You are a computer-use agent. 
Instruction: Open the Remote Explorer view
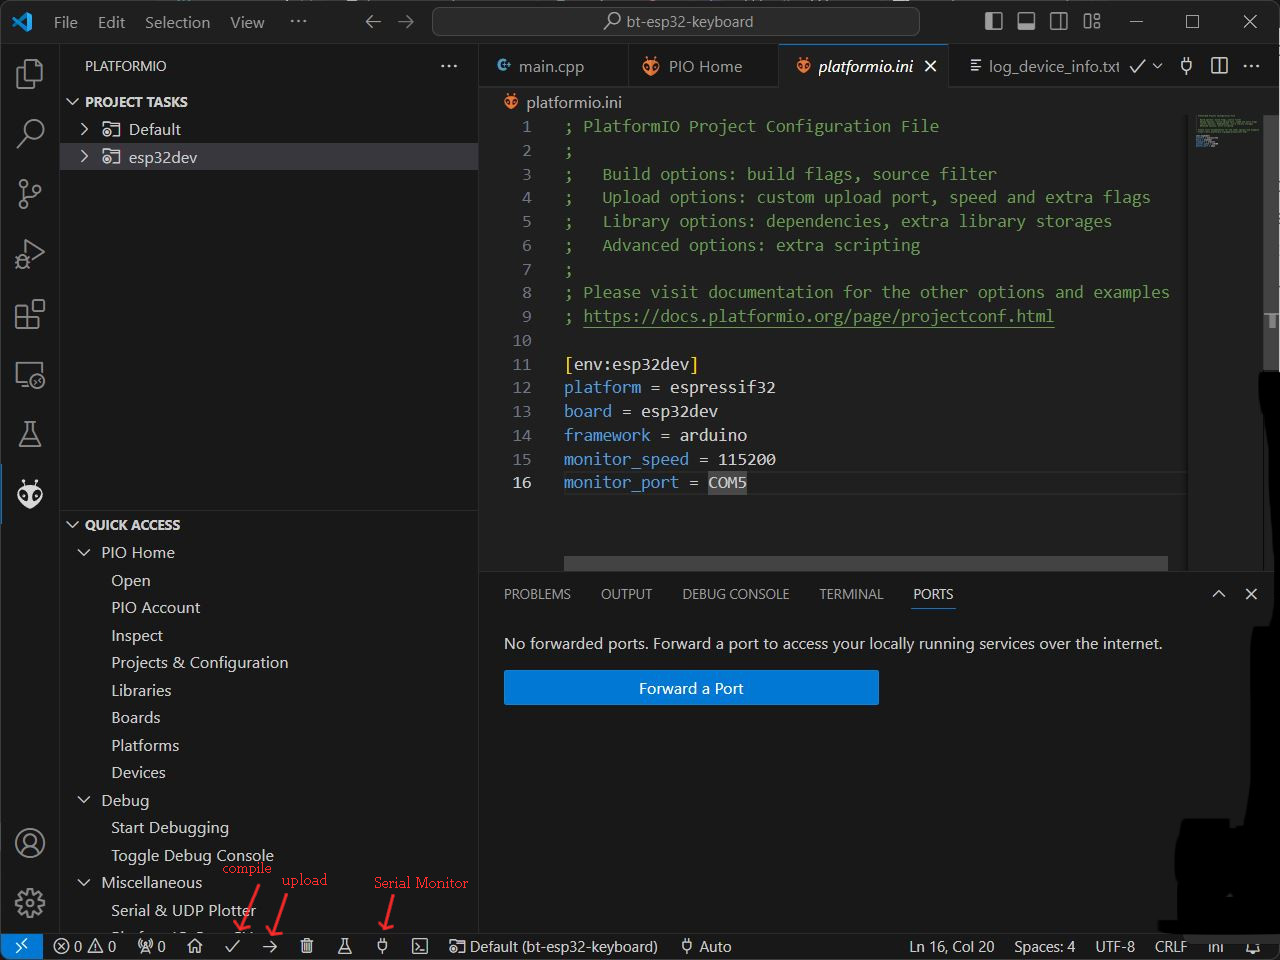click(30, 375)
